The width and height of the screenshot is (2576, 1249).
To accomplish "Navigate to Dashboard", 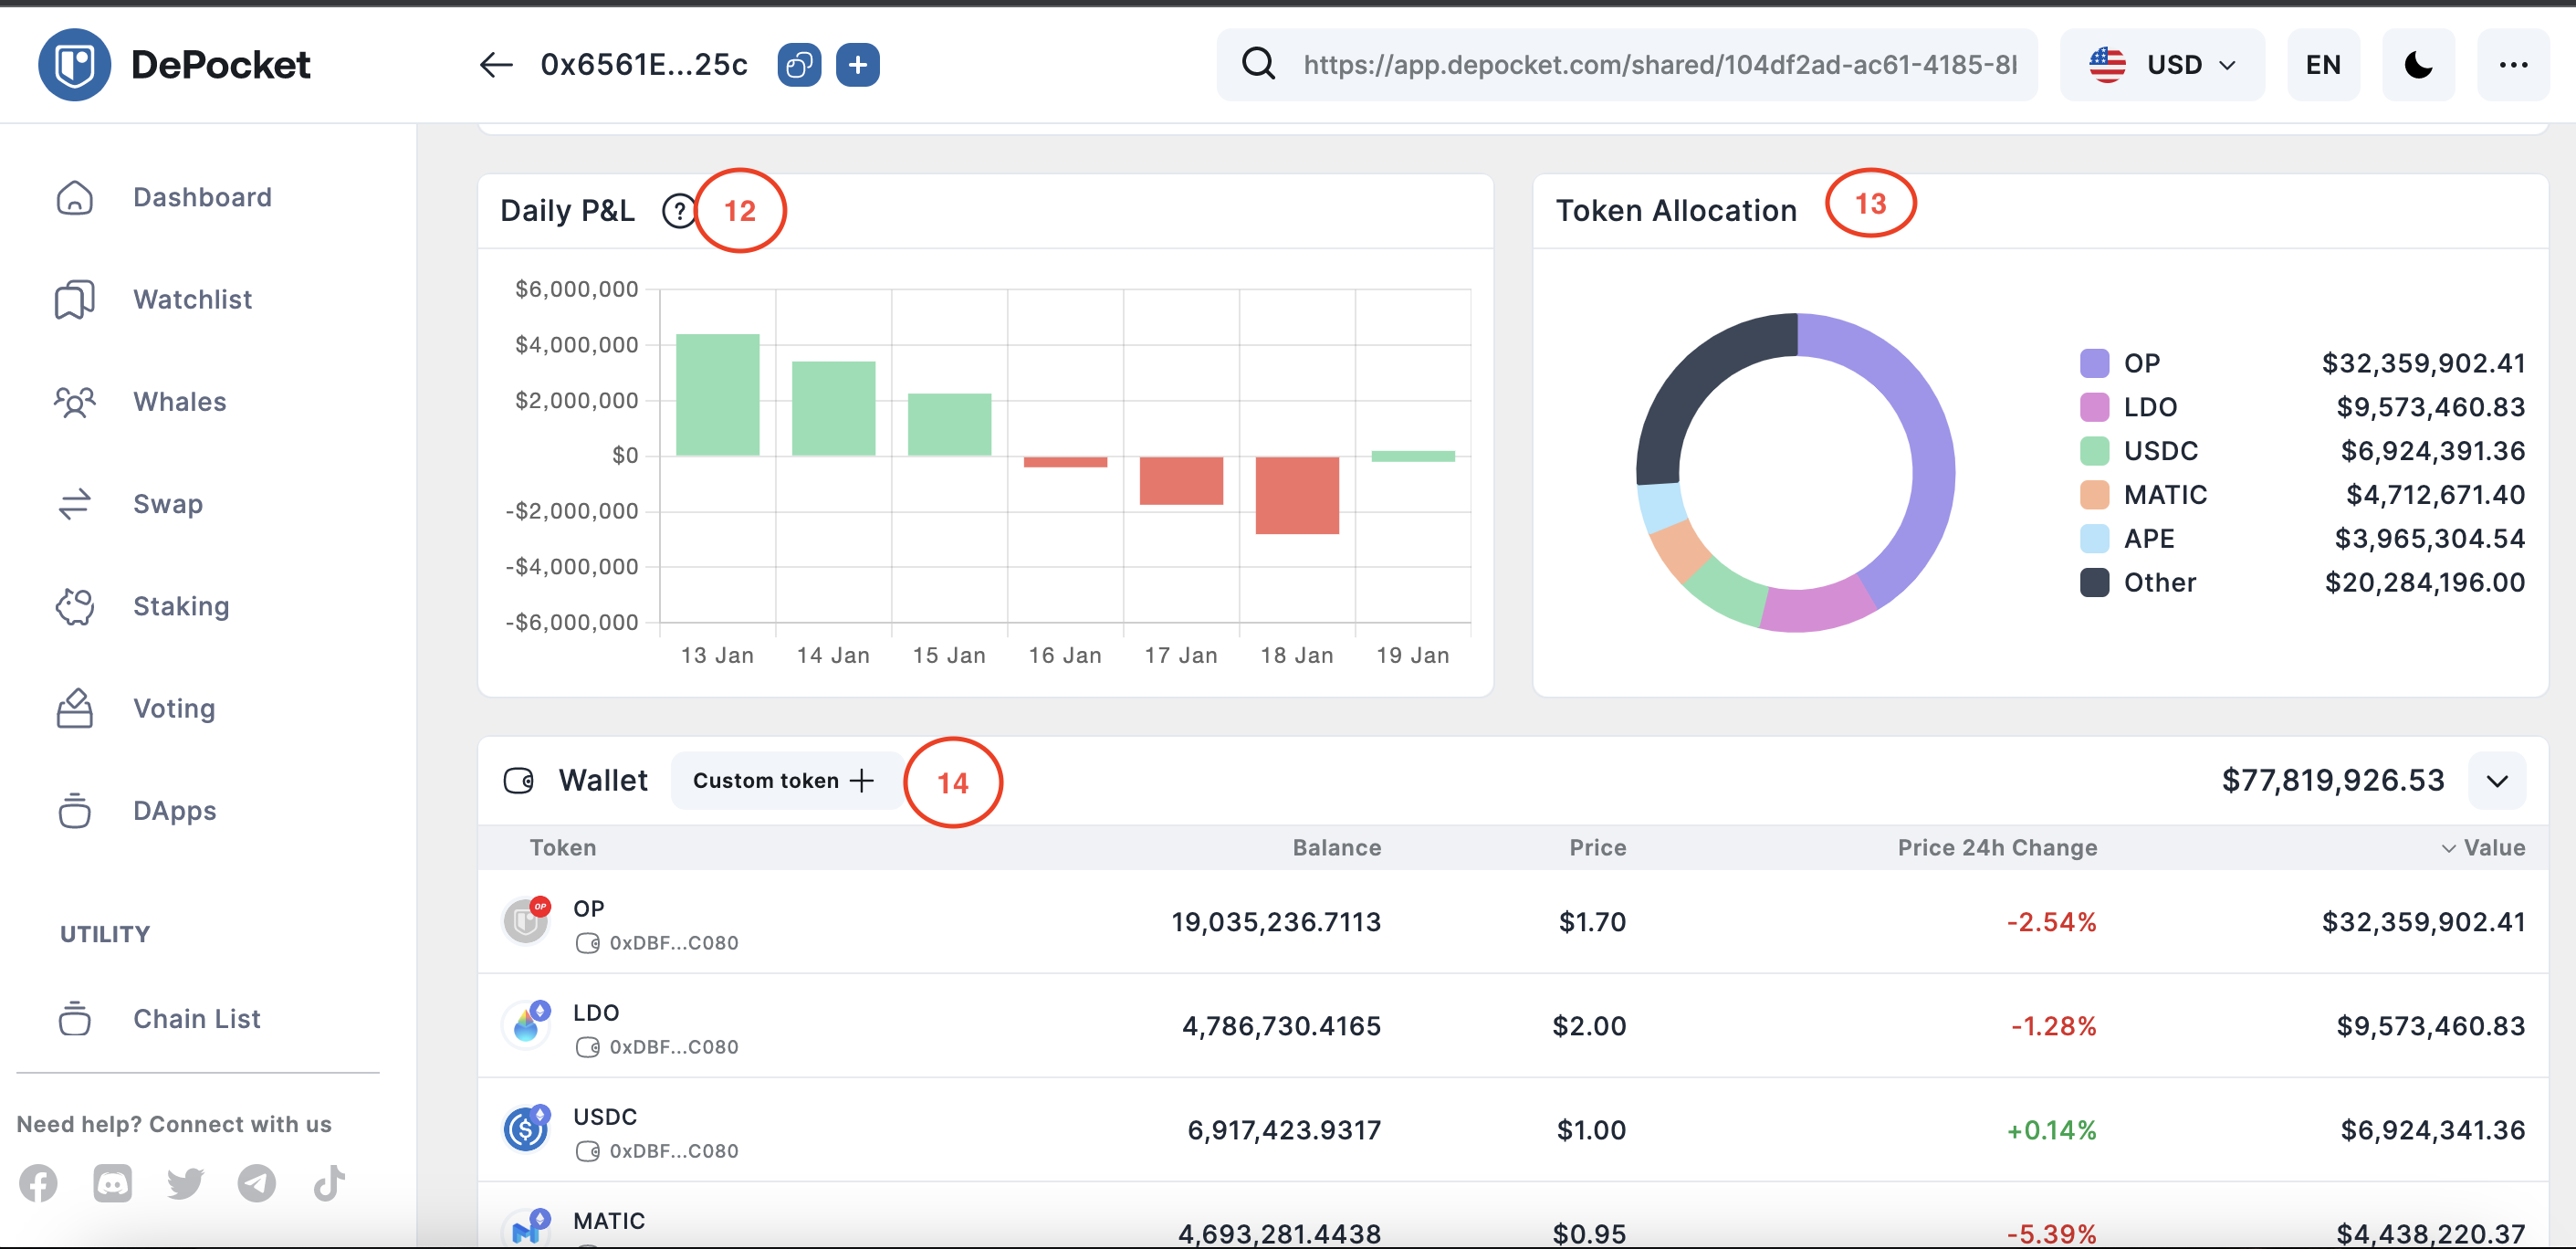I will pos(203,198).
